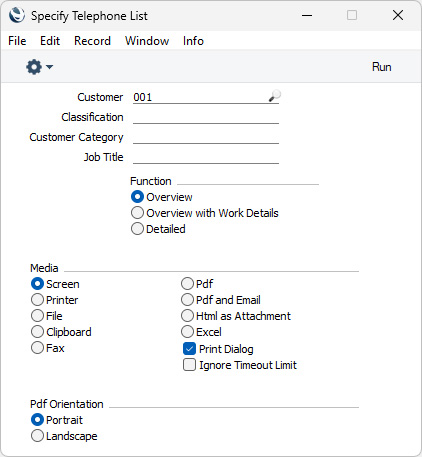Open the Info menu
422x457 pixels.
pyautogui.click(x=193, y=41)
